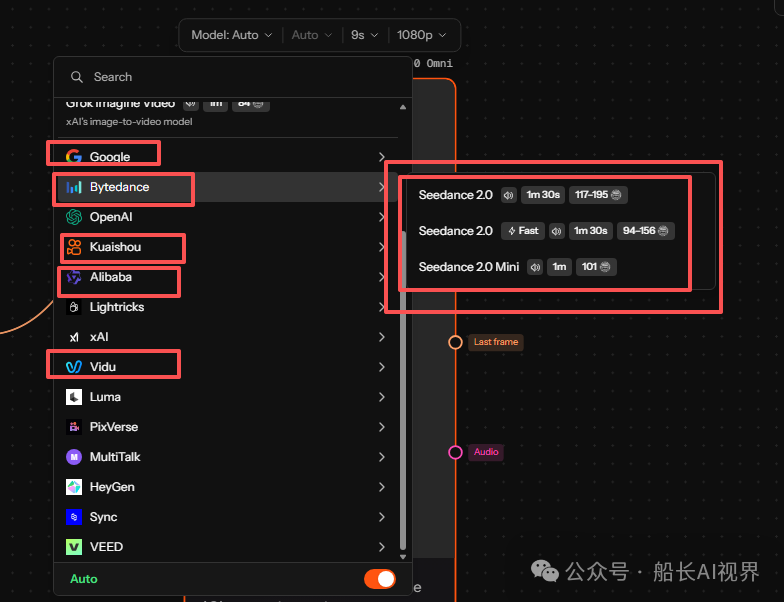Viewport: 784px width, 602px height.
Task: Expand HeyGen submenu chevron
Action: (382, 487)
